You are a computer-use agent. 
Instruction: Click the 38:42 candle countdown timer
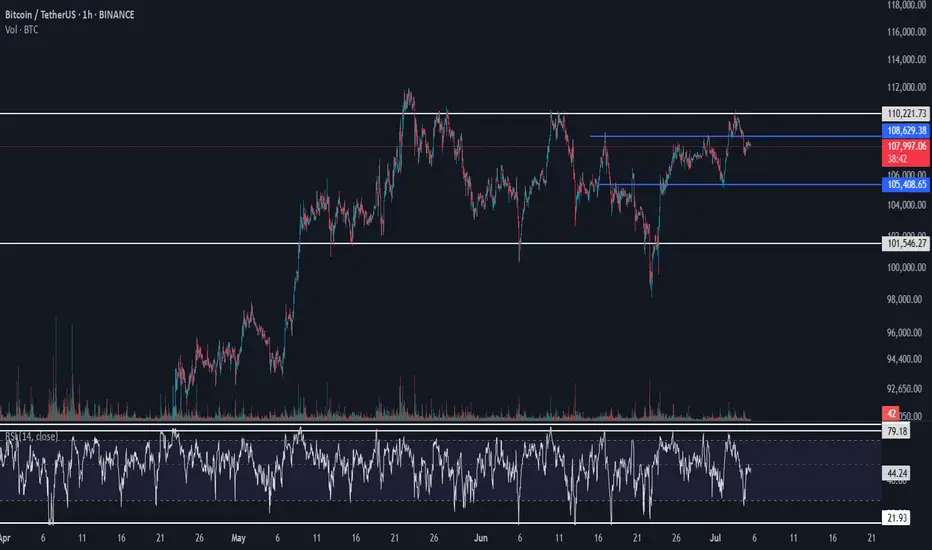click(x=898, y=159)
